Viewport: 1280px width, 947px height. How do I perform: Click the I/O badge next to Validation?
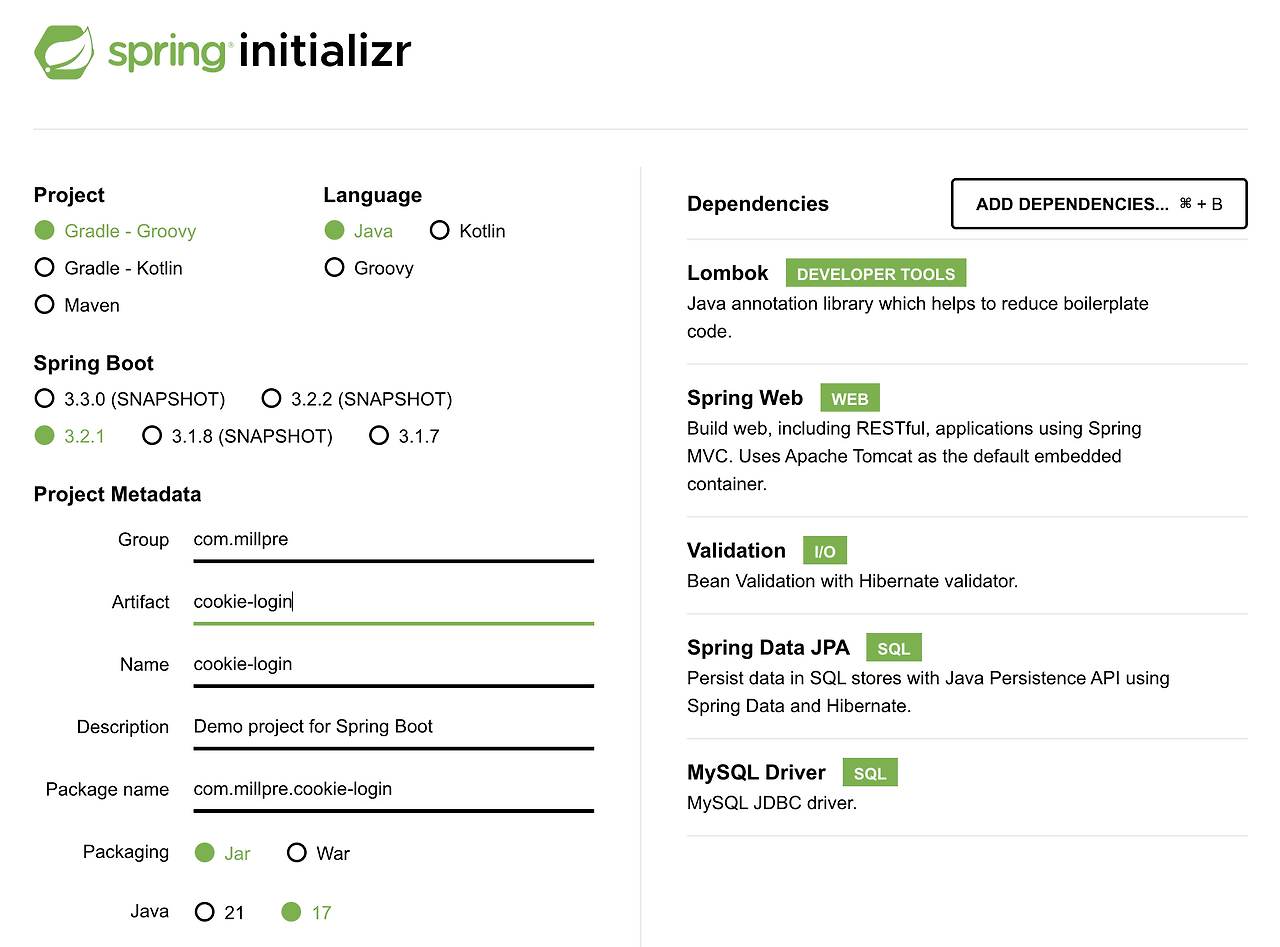pos(824,549)
